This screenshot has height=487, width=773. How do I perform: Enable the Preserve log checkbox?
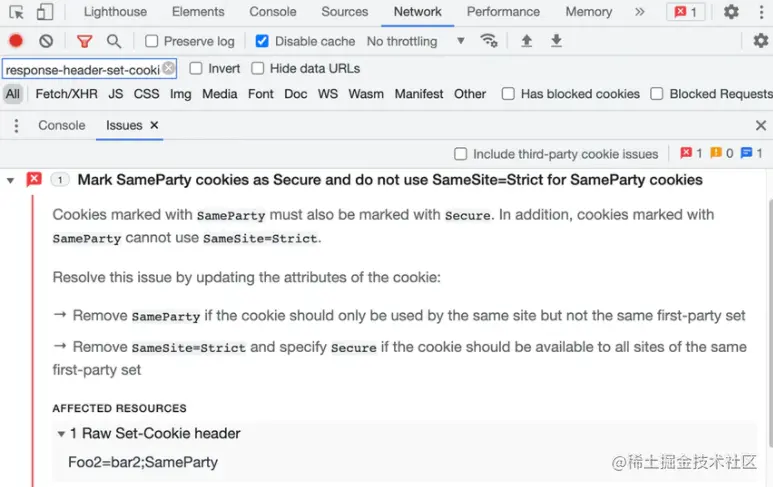click(151, 41)
